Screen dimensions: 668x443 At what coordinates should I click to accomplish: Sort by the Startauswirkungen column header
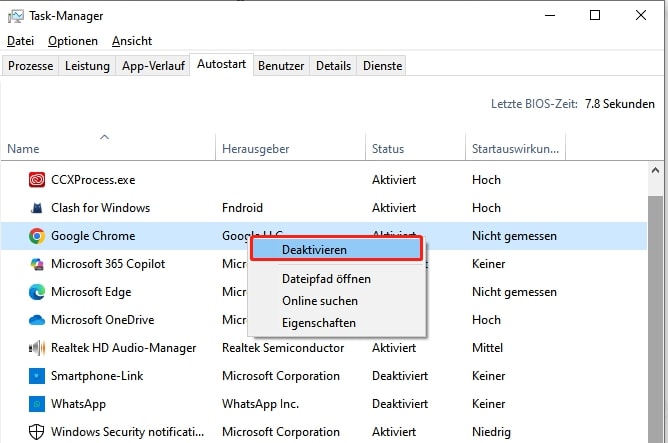[515, 149]
